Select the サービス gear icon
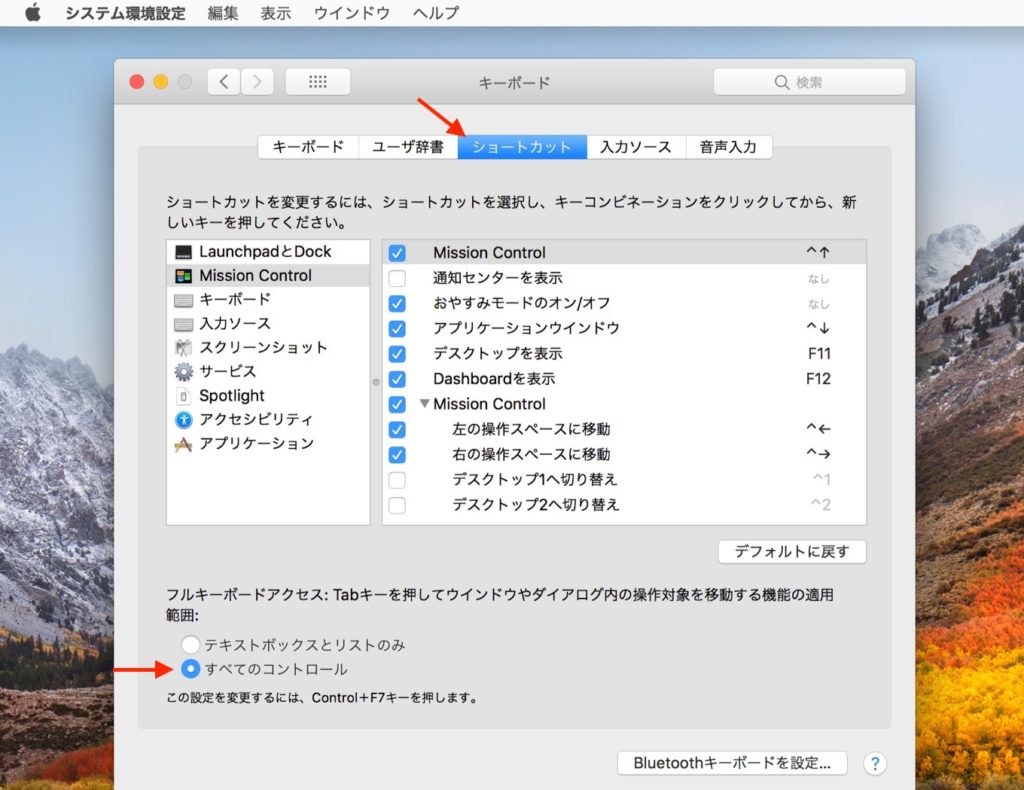 tap(184, 372)
